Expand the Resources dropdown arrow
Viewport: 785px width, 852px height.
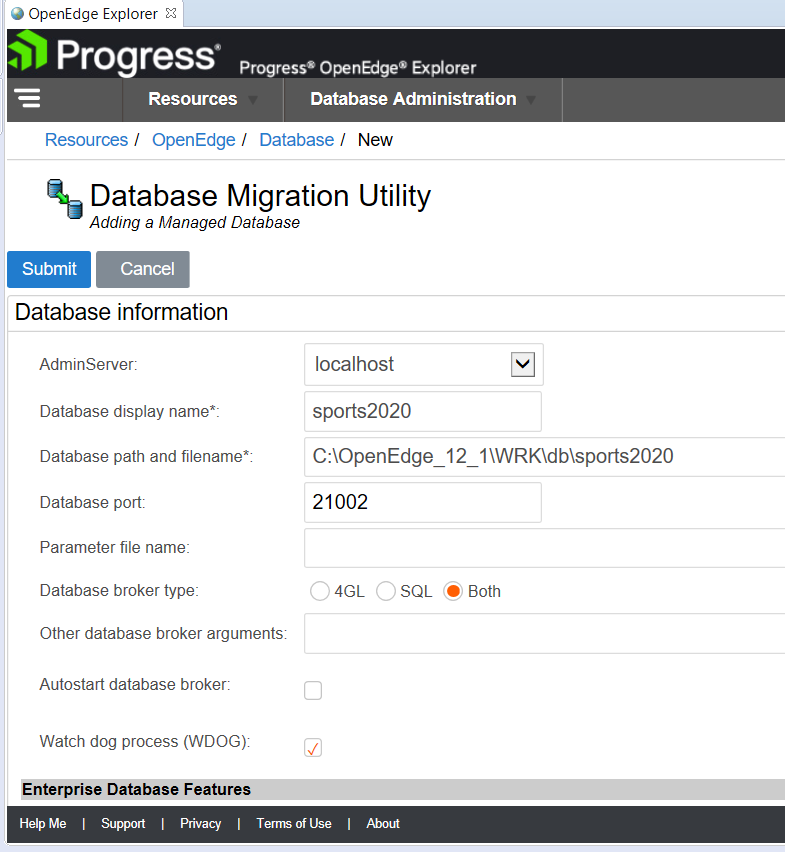coord(253,100)
